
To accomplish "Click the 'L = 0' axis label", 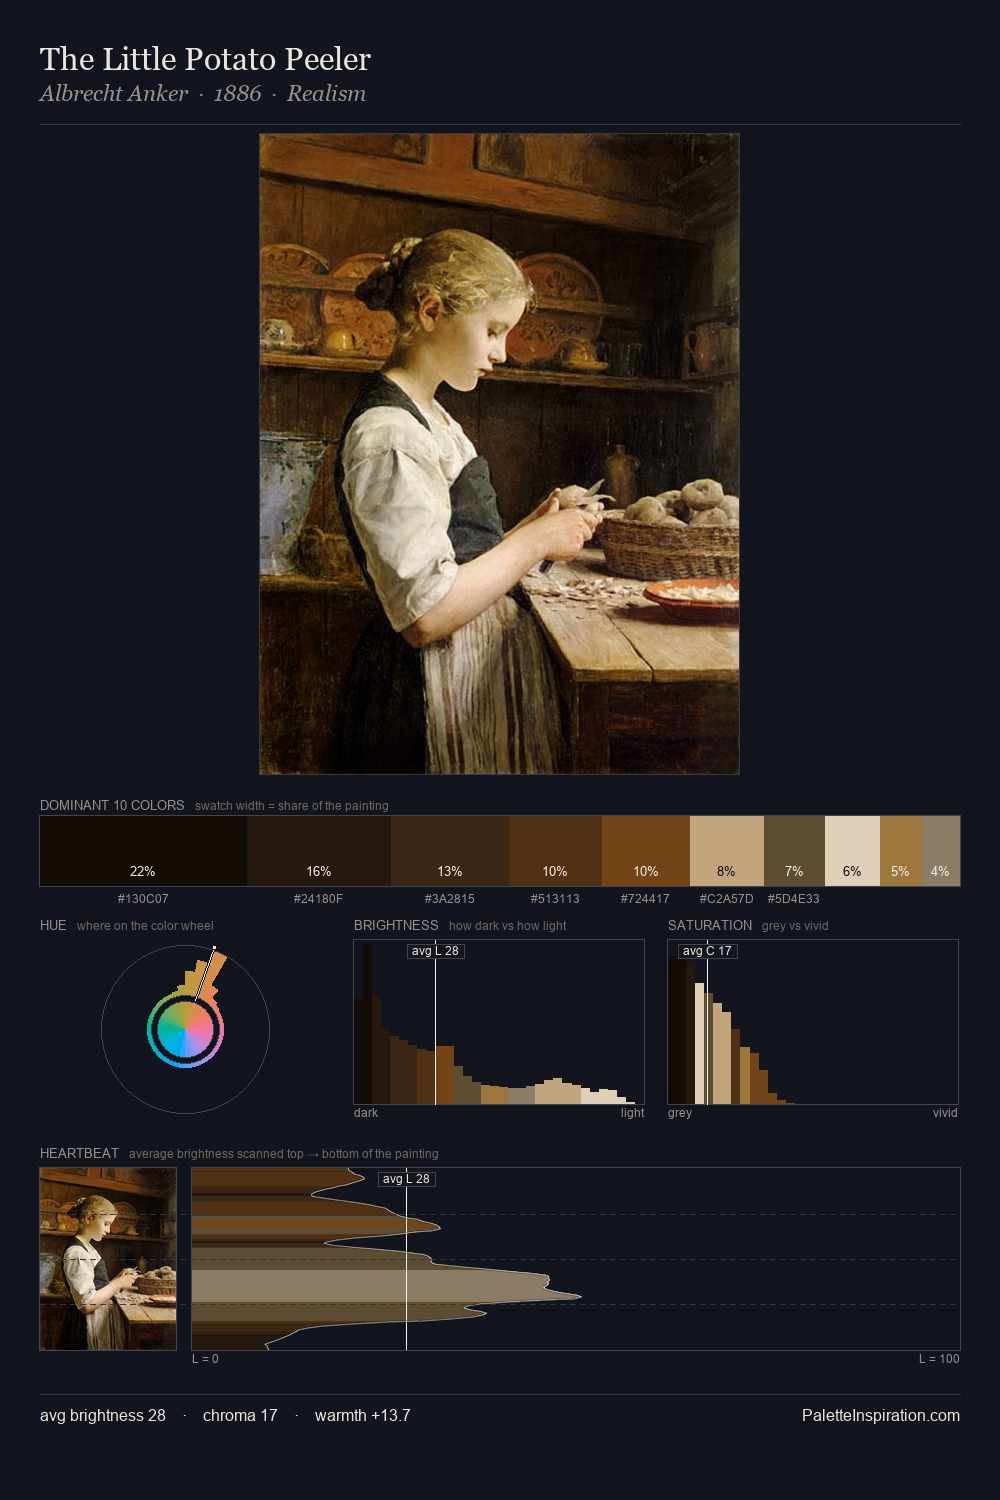I will 205,1359.
